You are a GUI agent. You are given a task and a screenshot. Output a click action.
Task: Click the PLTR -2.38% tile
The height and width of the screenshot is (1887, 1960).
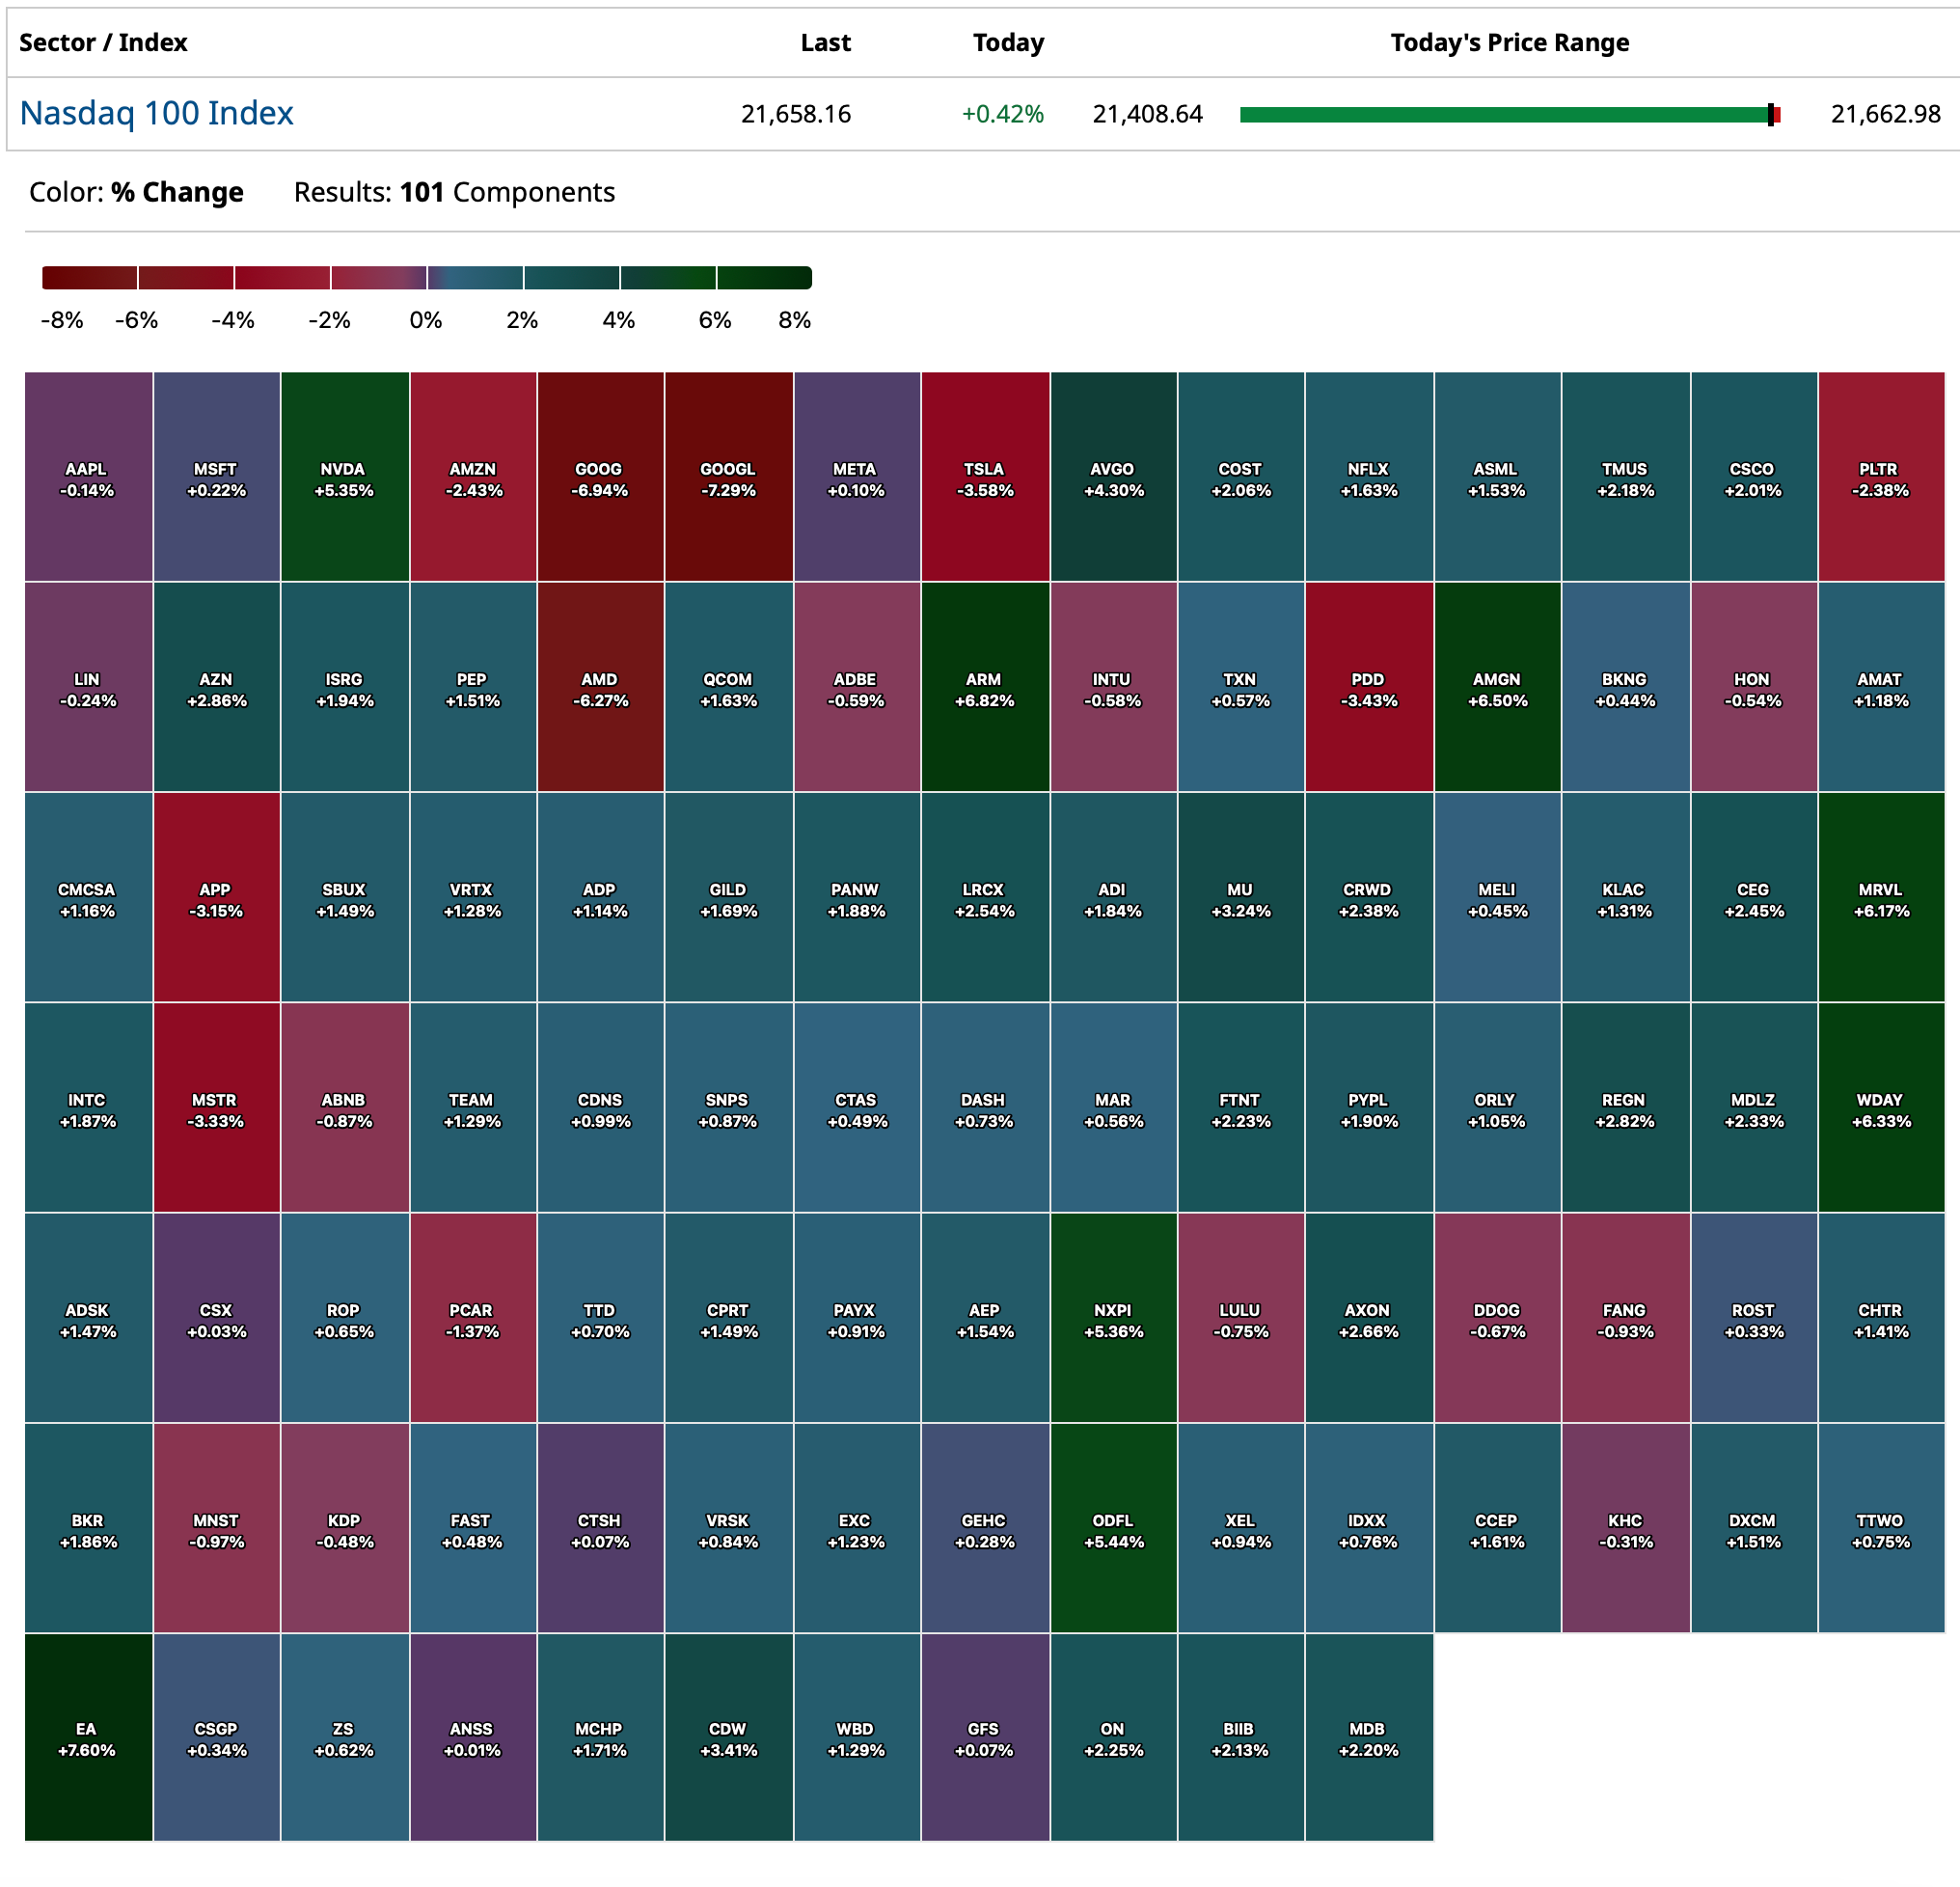(1880, 478)
